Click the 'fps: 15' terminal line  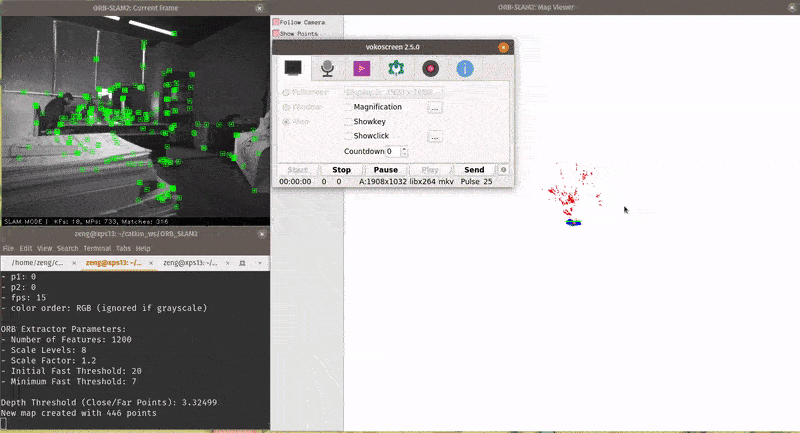click(x=23, y=298)
